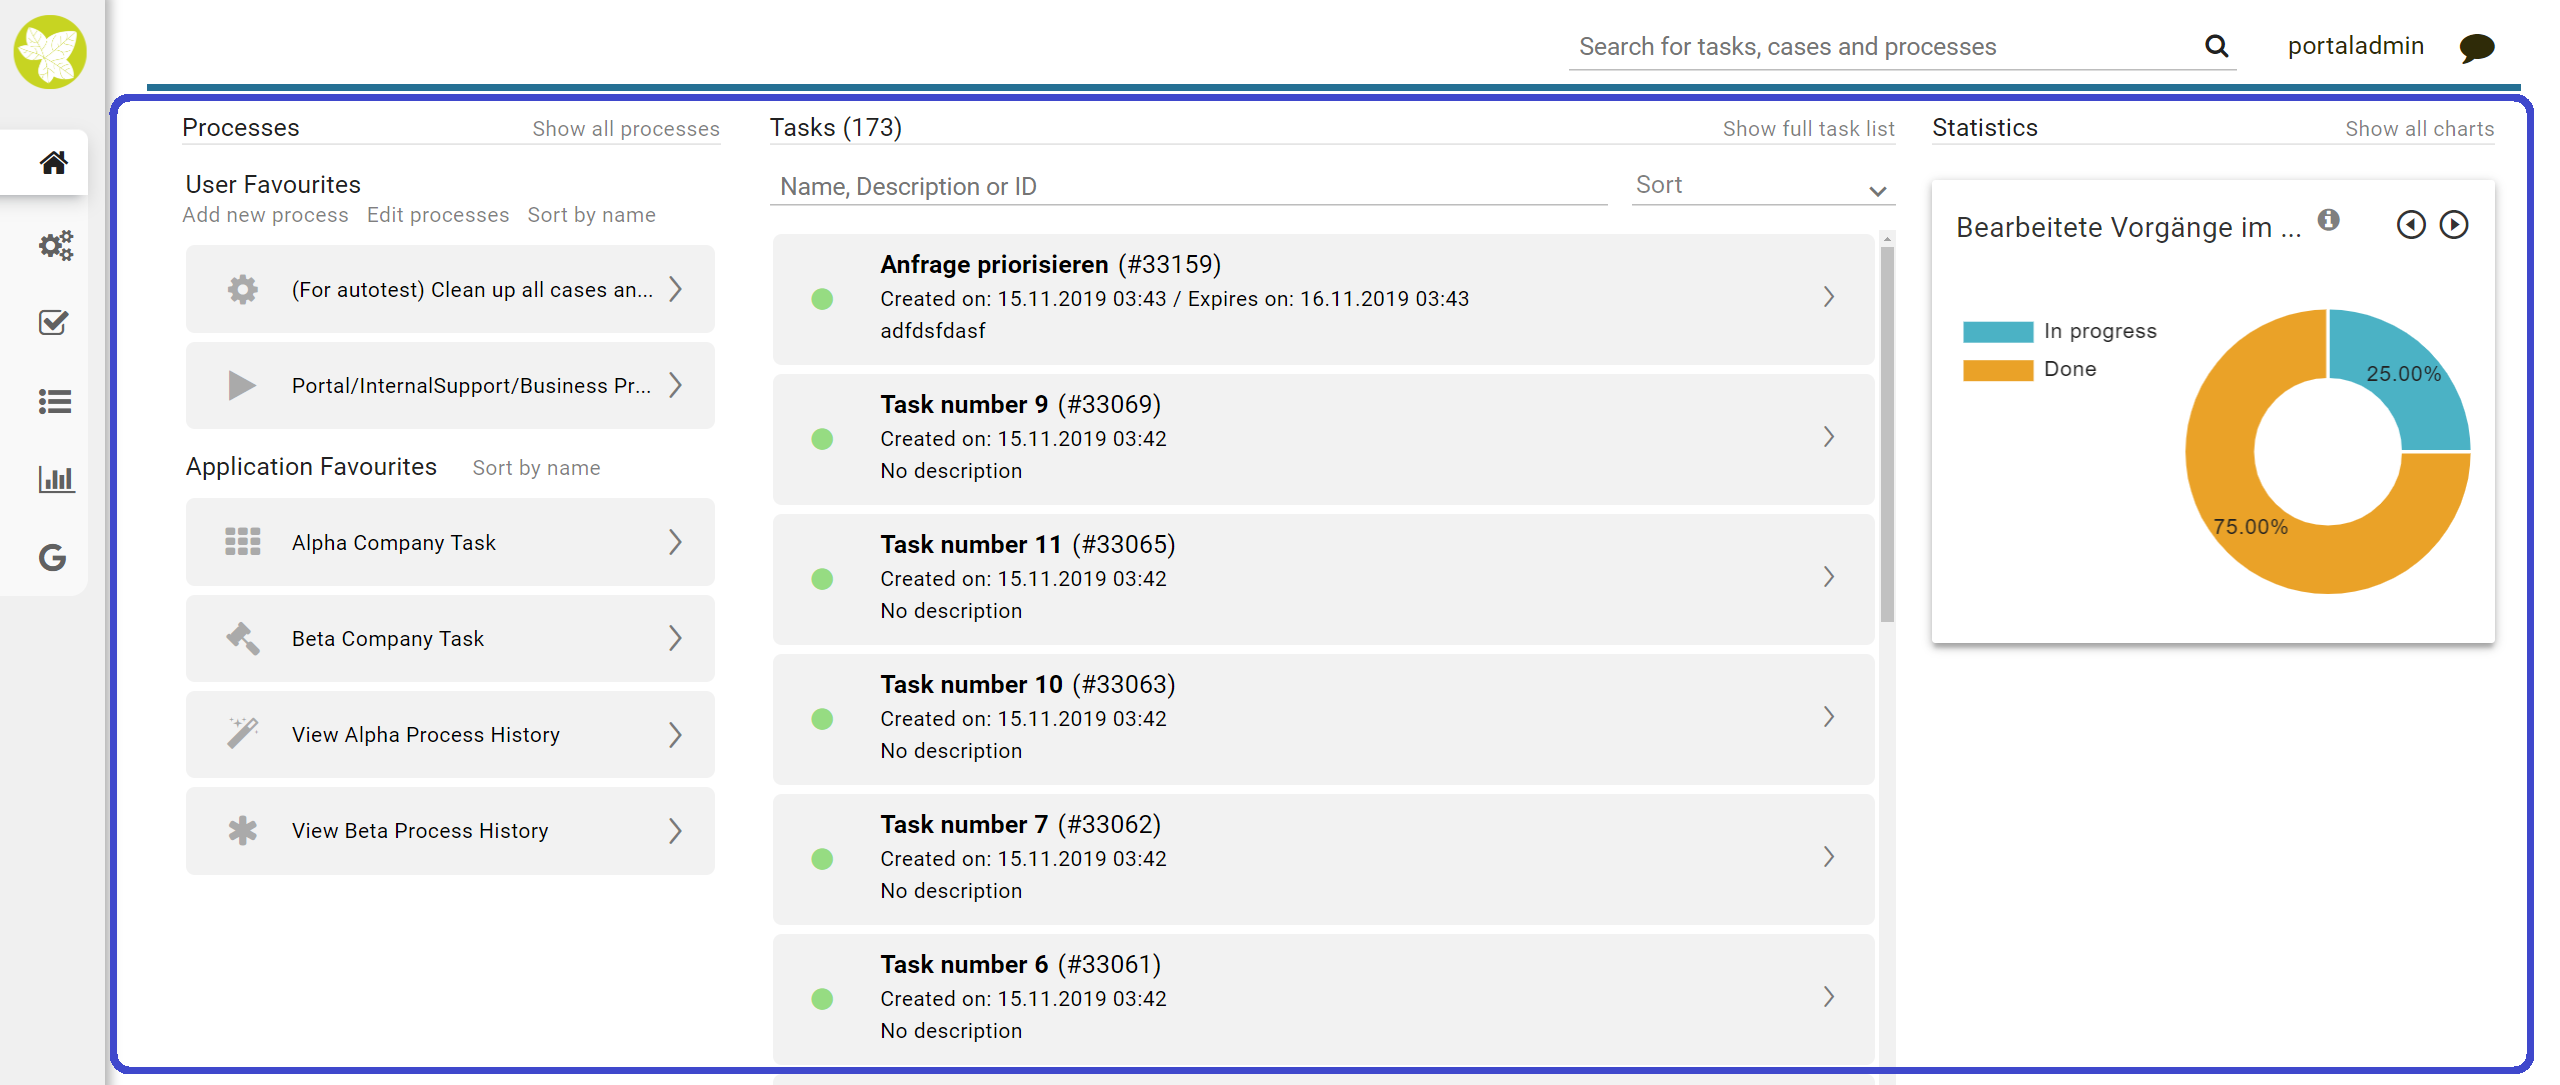Image resolution: width=2560 pixels, height=1085 pixels.
Task: Click the task list scrollbar thumb
Action: pos(1887,435)
